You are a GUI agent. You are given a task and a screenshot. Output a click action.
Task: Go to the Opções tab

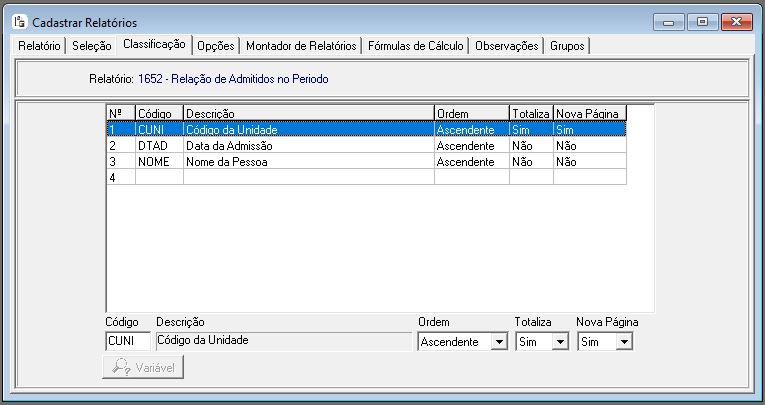pos(216,46)
